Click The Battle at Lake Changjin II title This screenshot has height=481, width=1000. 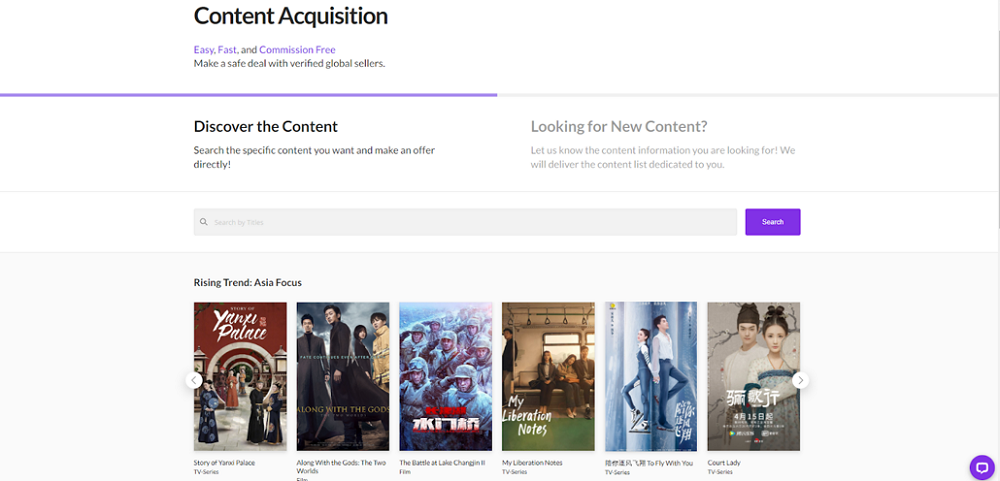pyautogui.click(x=442, y=462)
